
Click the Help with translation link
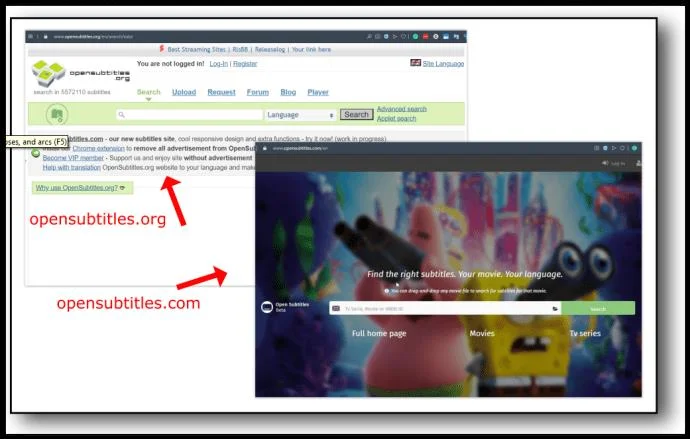tap(72, 167)
